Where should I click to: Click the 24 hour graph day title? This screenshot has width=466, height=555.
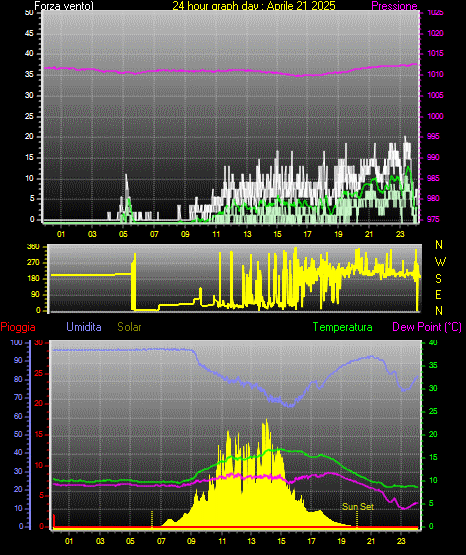[x=254, y=6]
